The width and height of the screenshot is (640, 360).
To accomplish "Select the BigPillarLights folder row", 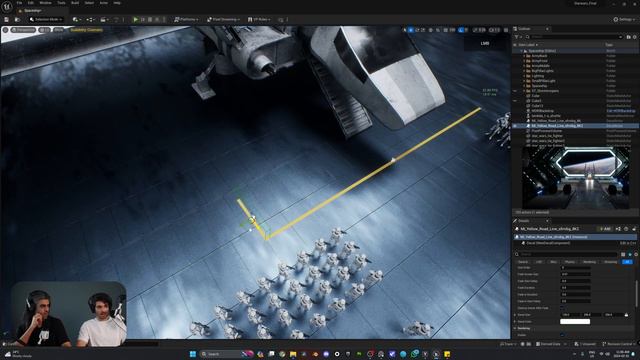I will pyautogui.click(x=575, y=71).
